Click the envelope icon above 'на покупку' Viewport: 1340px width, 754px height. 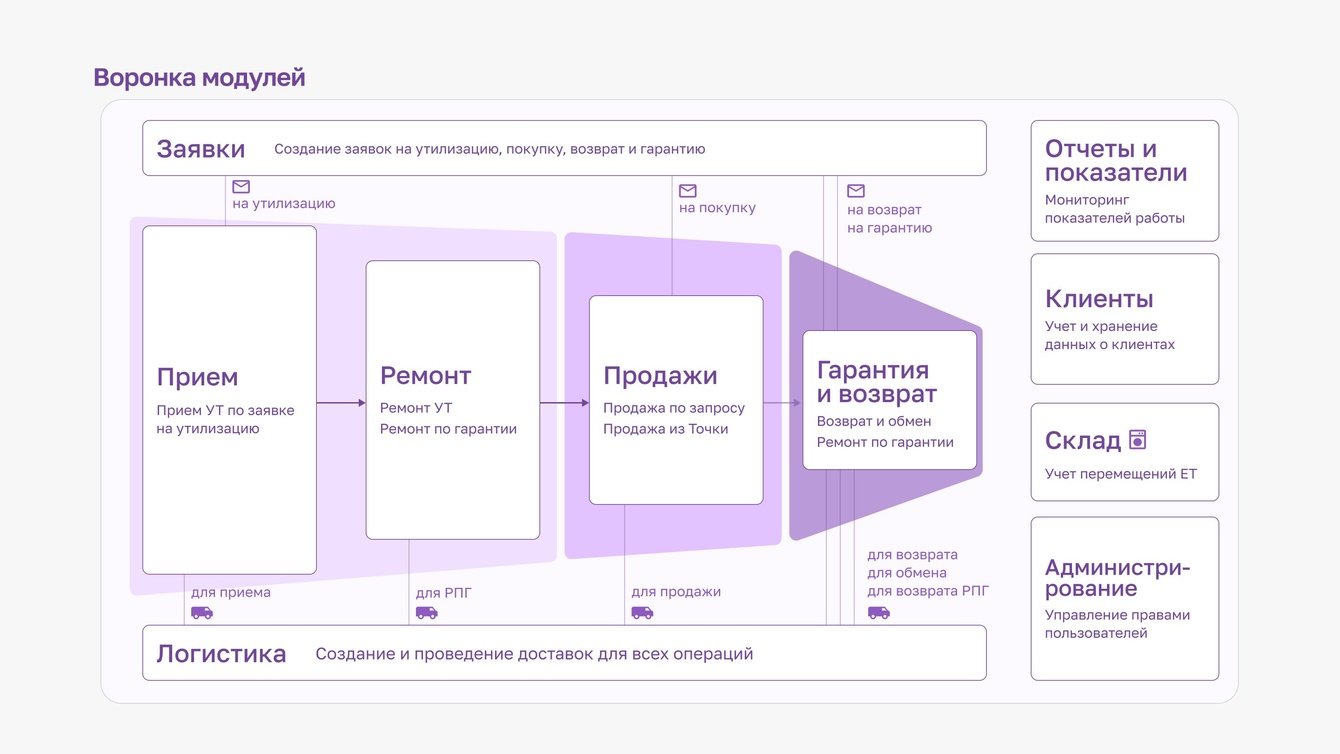point(688,191)
